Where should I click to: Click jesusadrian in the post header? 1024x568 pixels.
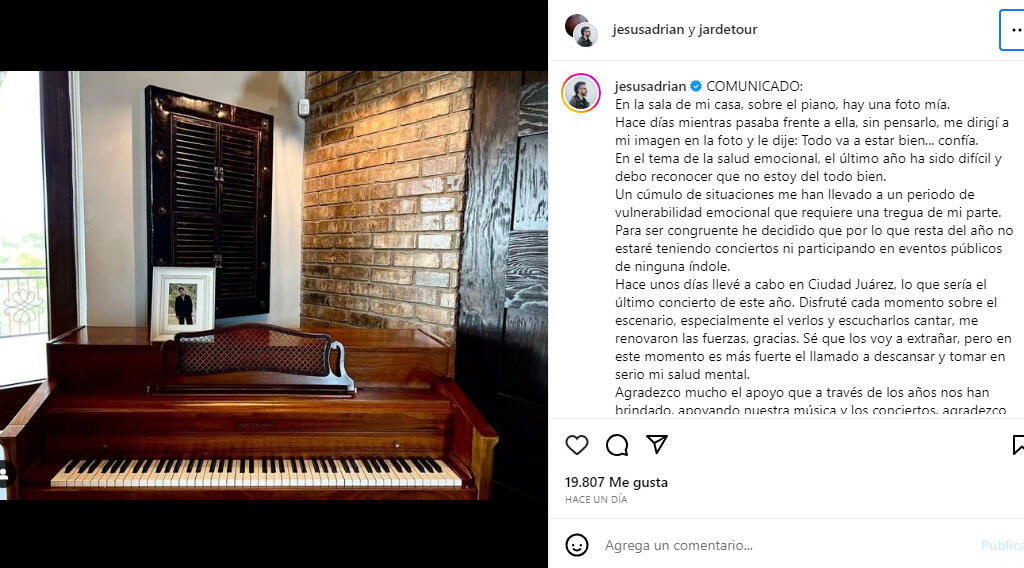point(648,29)
